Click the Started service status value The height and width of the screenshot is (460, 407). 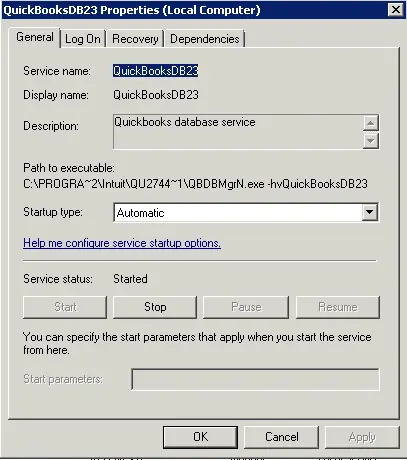tap(130, 279)
